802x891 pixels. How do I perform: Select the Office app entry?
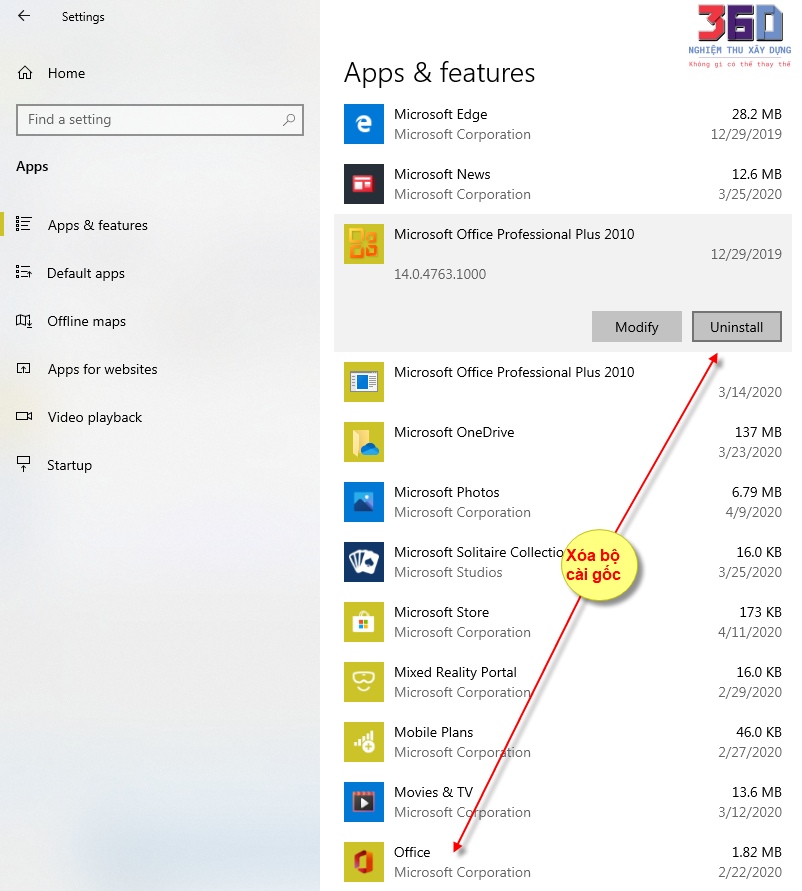click(x=563, y=861)
